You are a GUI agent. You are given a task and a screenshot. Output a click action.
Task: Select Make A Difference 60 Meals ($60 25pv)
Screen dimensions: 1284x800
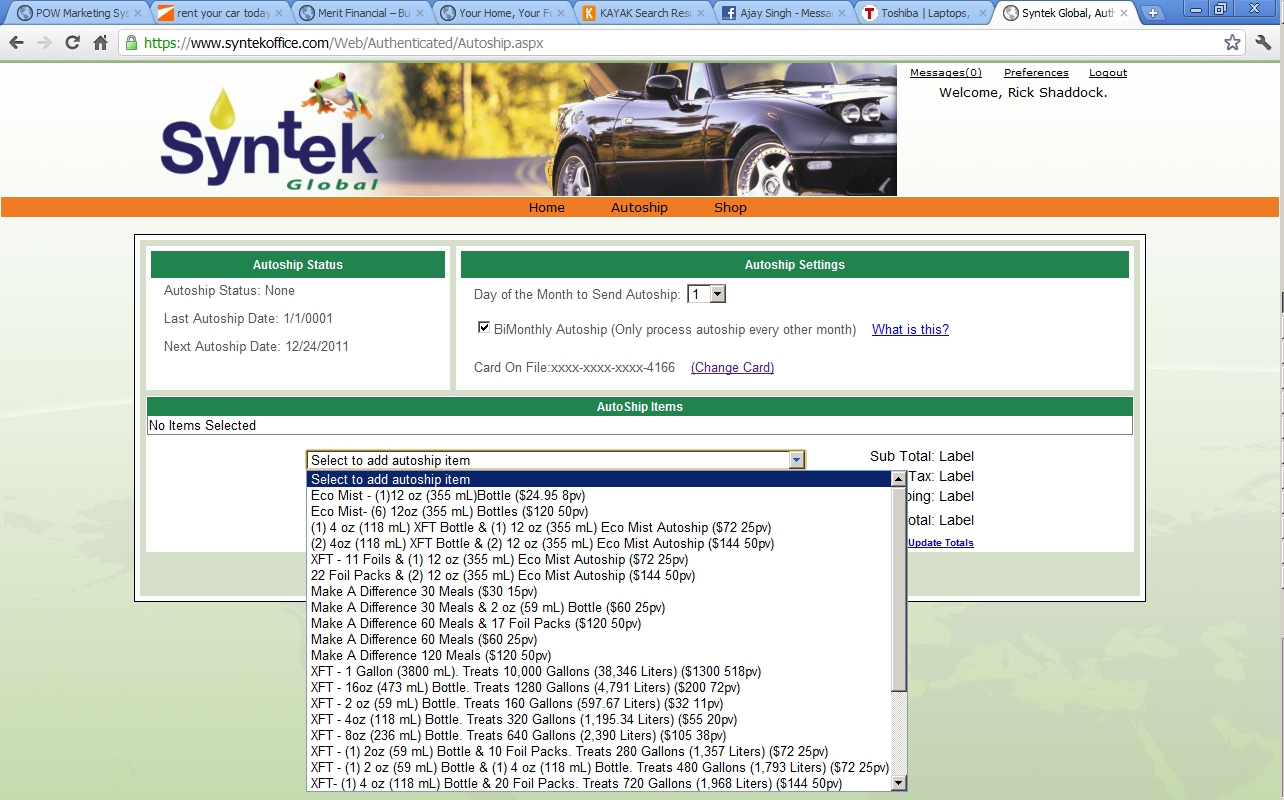(x=598, y=639)
